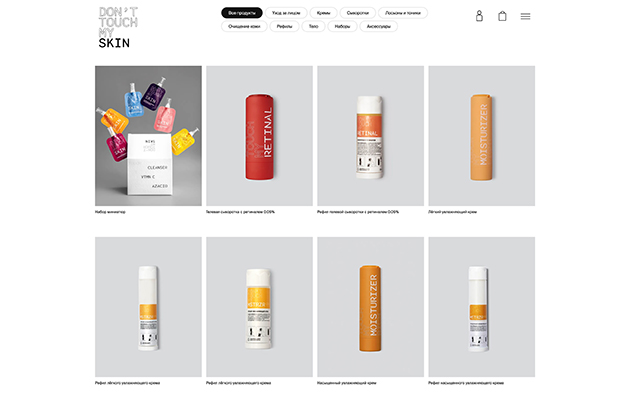Show the 'Рефилы' category
The height and width of the screenshot is (400, 630).
284,27
